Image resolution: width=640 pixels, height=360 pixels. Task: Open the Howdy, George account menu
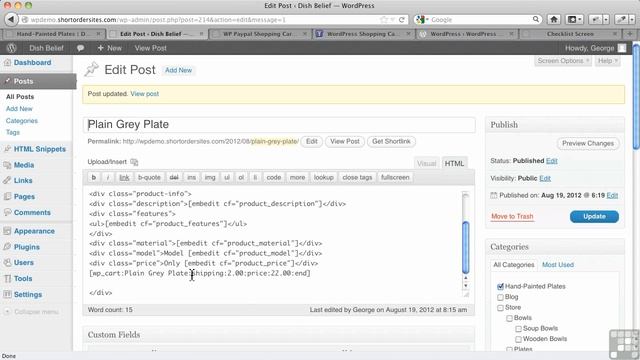tap(589, 48)
